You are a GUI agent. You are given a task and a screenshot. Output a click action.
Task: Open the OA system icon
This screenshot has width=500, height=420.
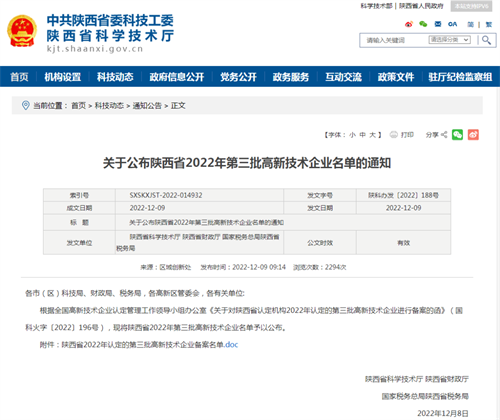[452, 24]
